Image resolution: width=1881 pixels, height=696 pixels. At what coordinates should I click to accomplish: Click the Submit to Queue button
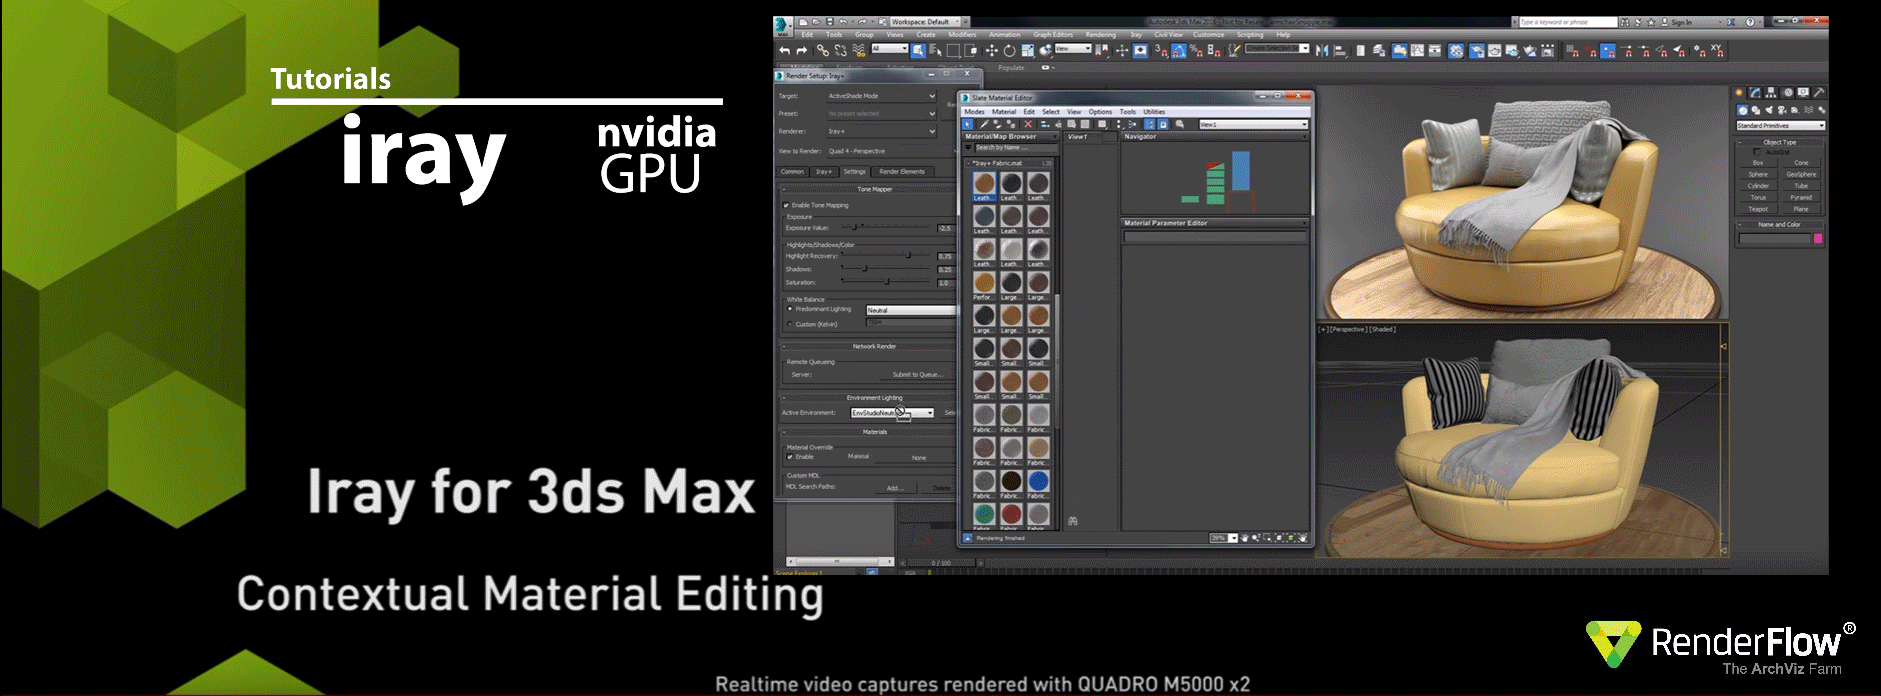(918, 374)
